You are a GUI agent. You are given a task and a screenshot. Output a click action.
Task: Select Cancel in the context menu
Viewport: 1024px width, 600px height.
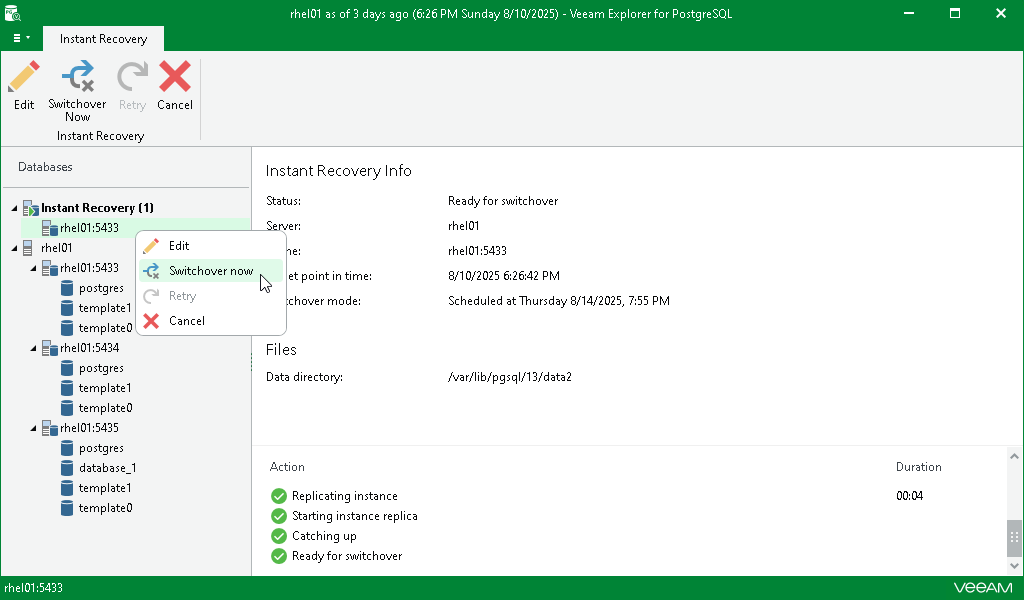point(187,321)
